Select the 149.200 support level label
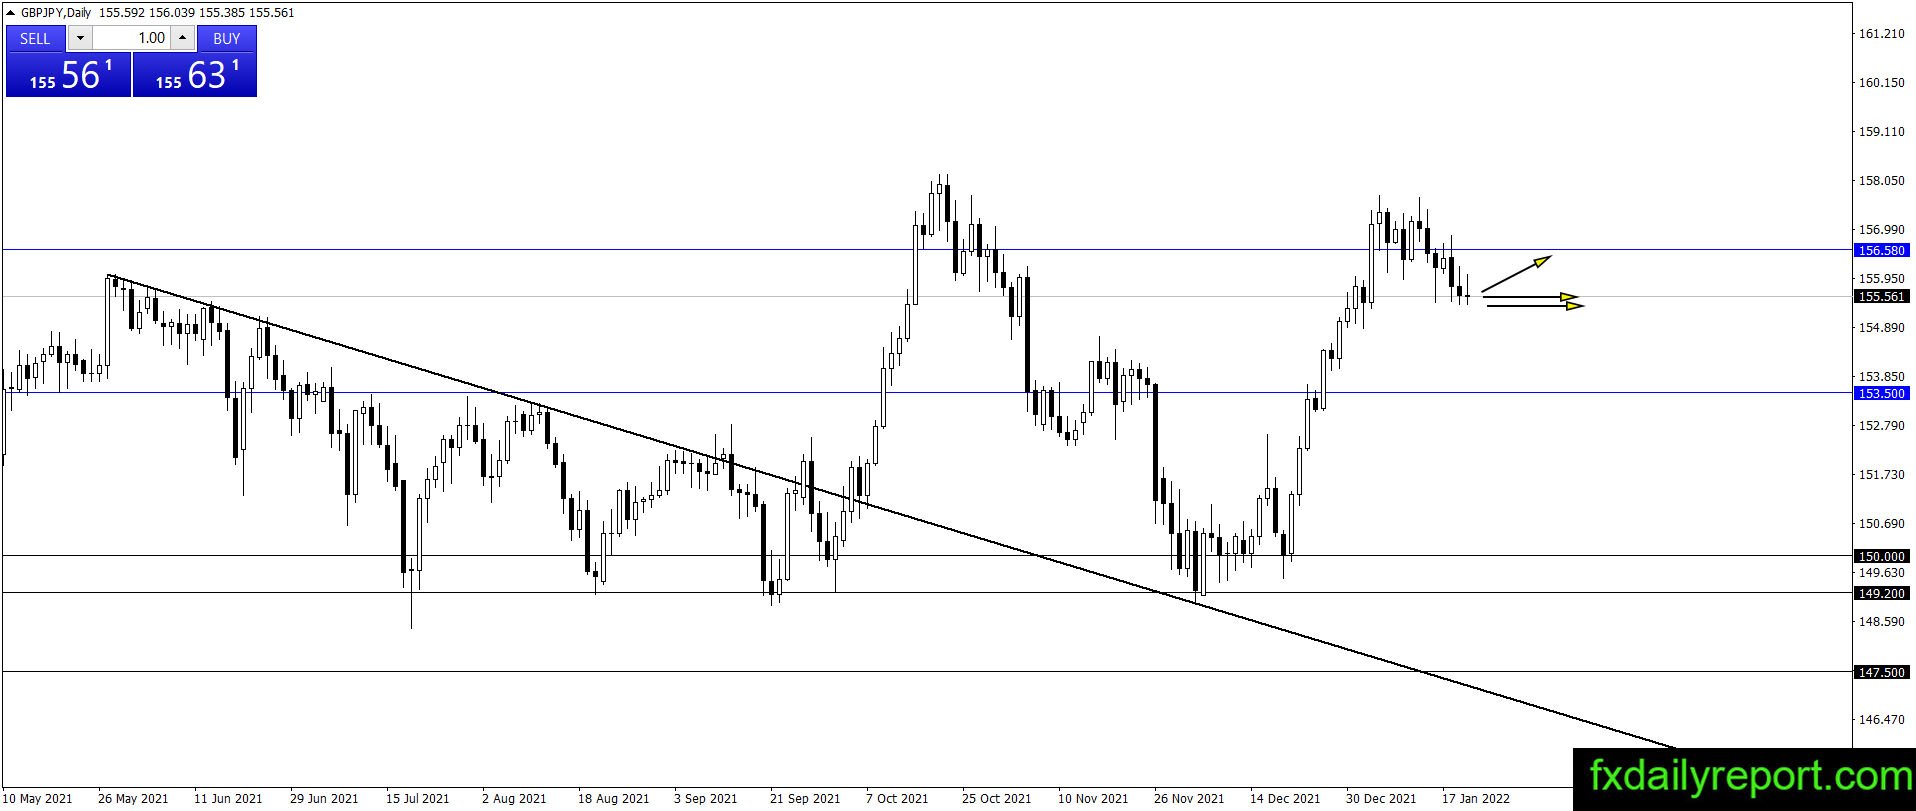Screen dimensions: 1916x811 [1881, 593]
